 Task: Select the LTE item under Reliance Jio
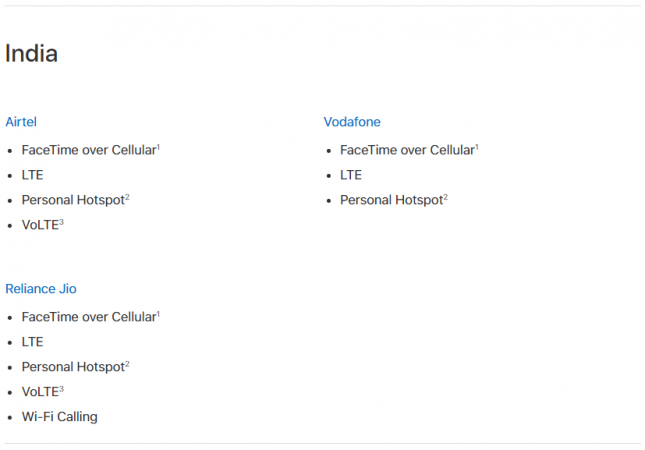[32, 342]
